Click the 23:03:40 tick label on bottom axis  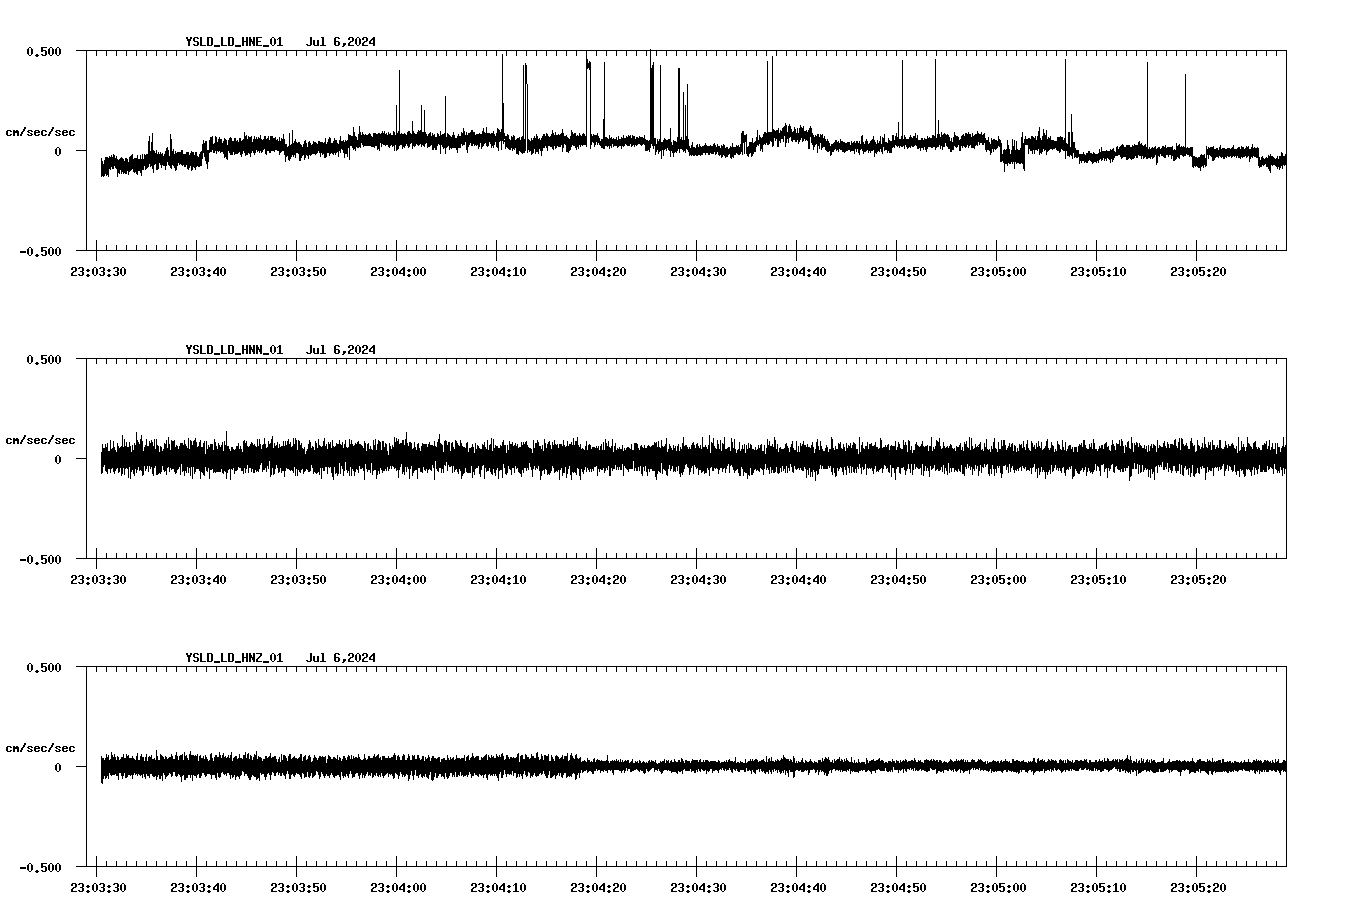point(199,886)
